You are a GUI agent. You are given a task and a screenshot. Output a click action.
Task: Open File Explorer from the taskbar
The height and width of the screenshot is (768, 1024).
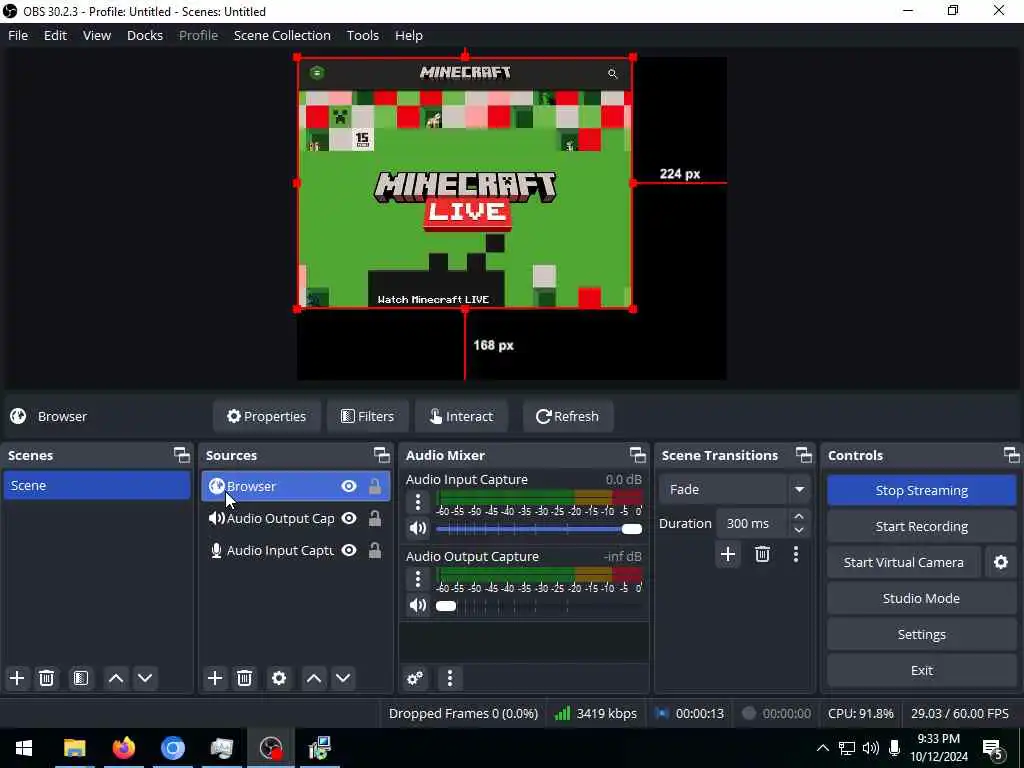tap(74, 748)
